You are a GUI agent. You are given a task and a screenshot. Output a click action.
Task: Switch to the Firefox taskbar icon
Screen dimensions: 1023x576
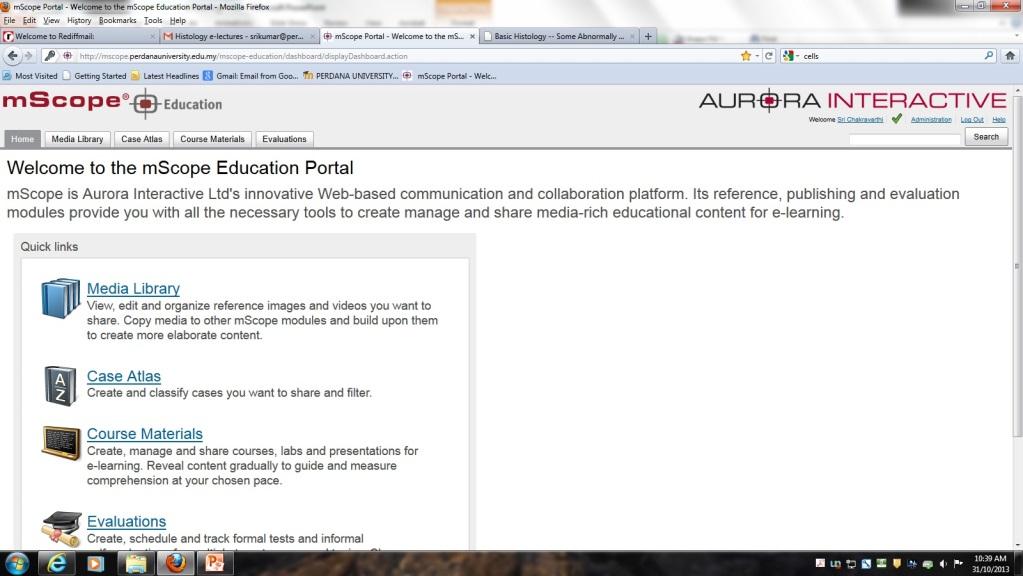(x=175, y=563)
